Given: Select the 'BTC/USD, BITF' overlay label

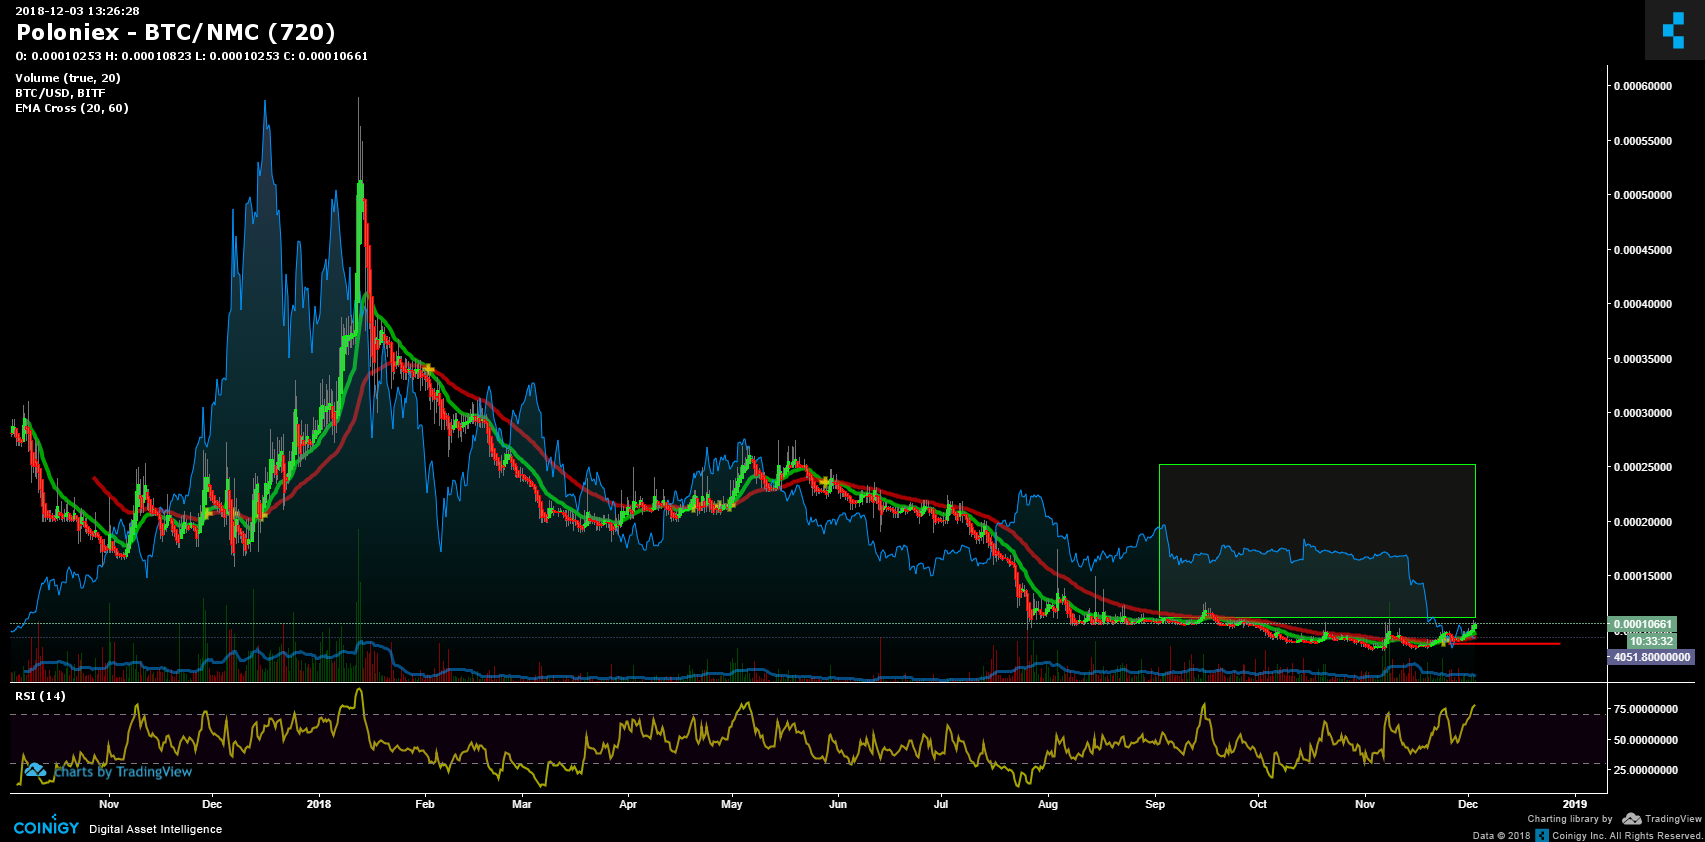Looking at the screenshot, I should point(60,93).
